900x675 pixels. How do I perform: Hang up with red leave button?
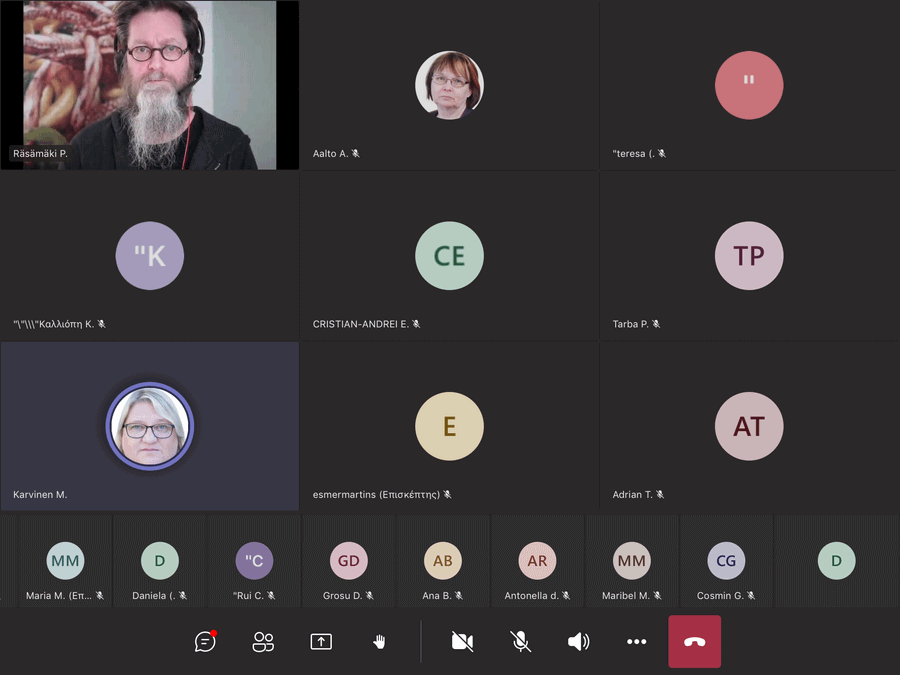pos(694,642)
